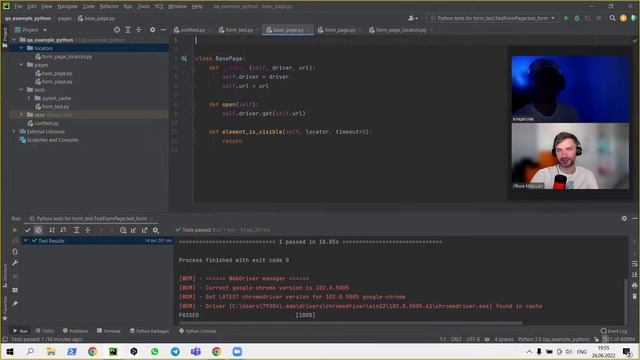Open test history clock icon
Viewport: 640px width, 360px height.
(x=123, y=230)
